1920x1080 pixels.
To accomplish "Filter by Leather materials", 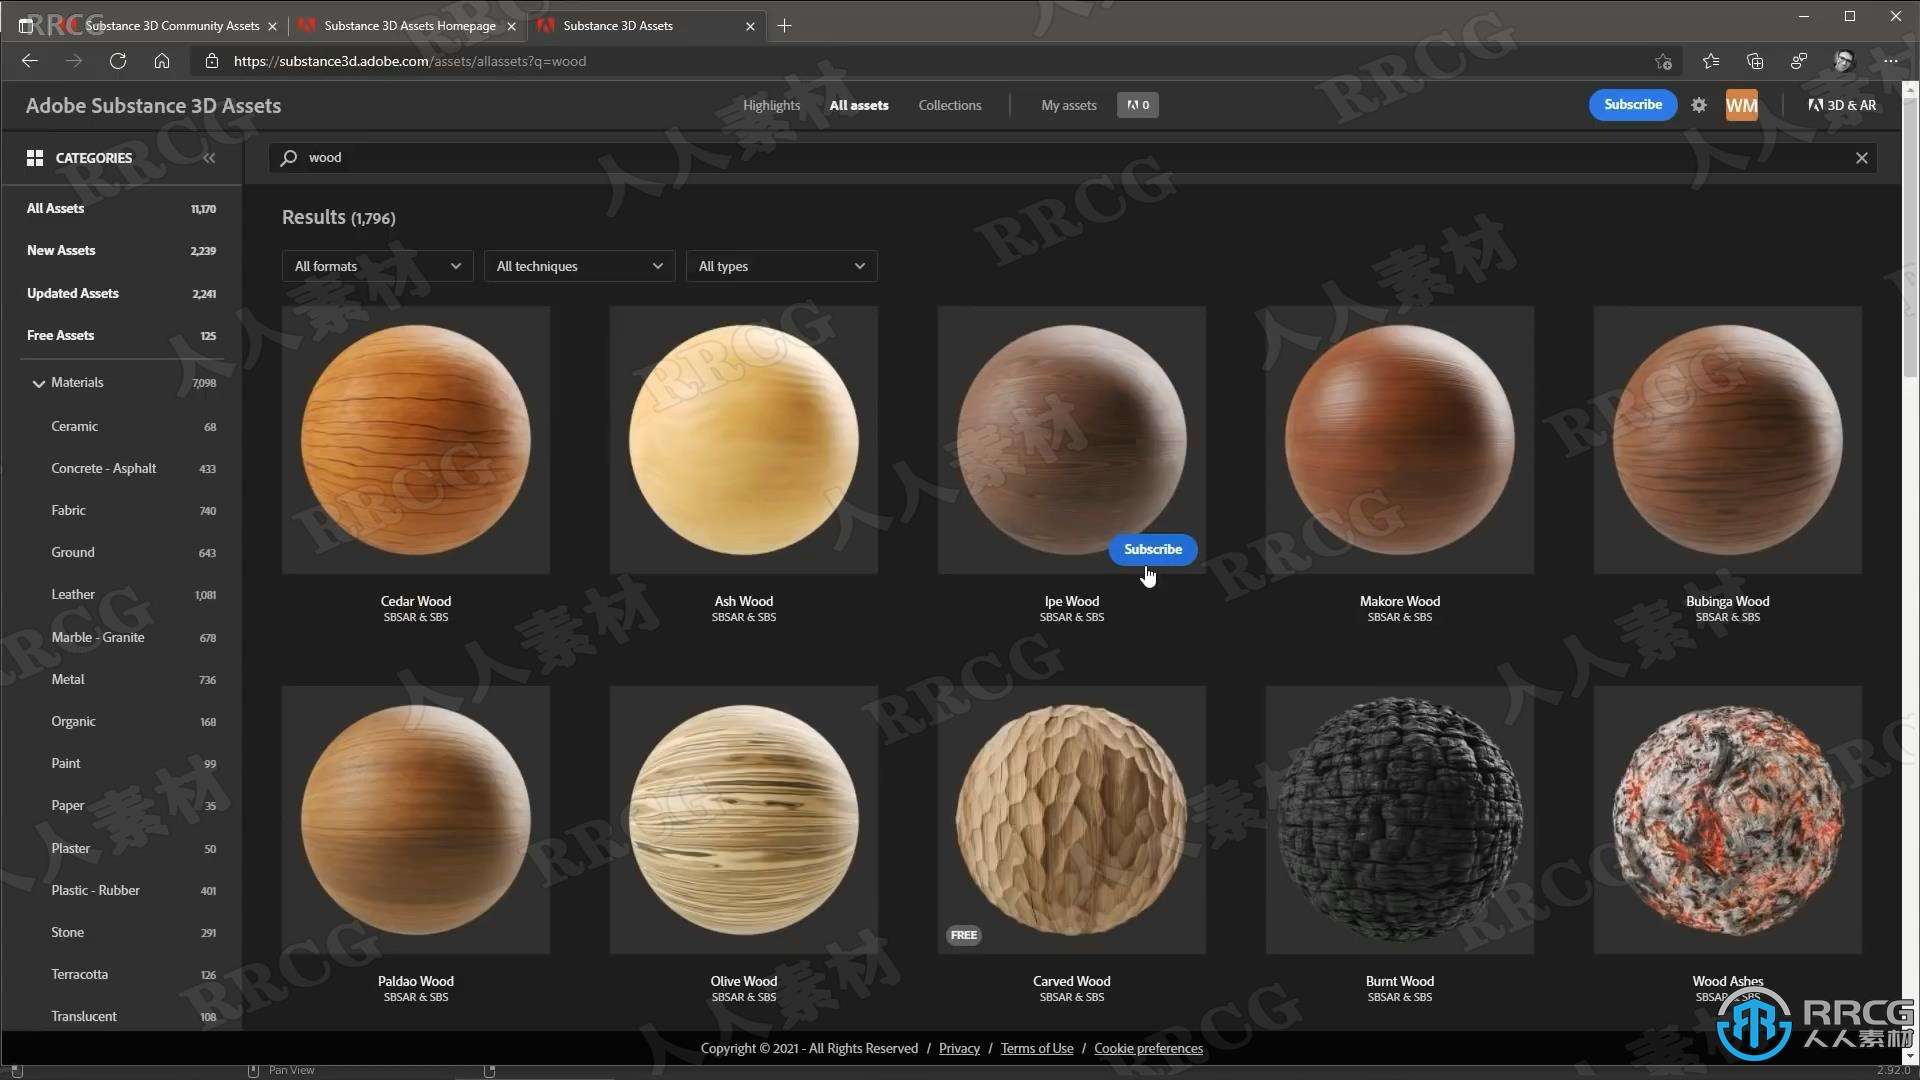I will [x=133, y=594].
